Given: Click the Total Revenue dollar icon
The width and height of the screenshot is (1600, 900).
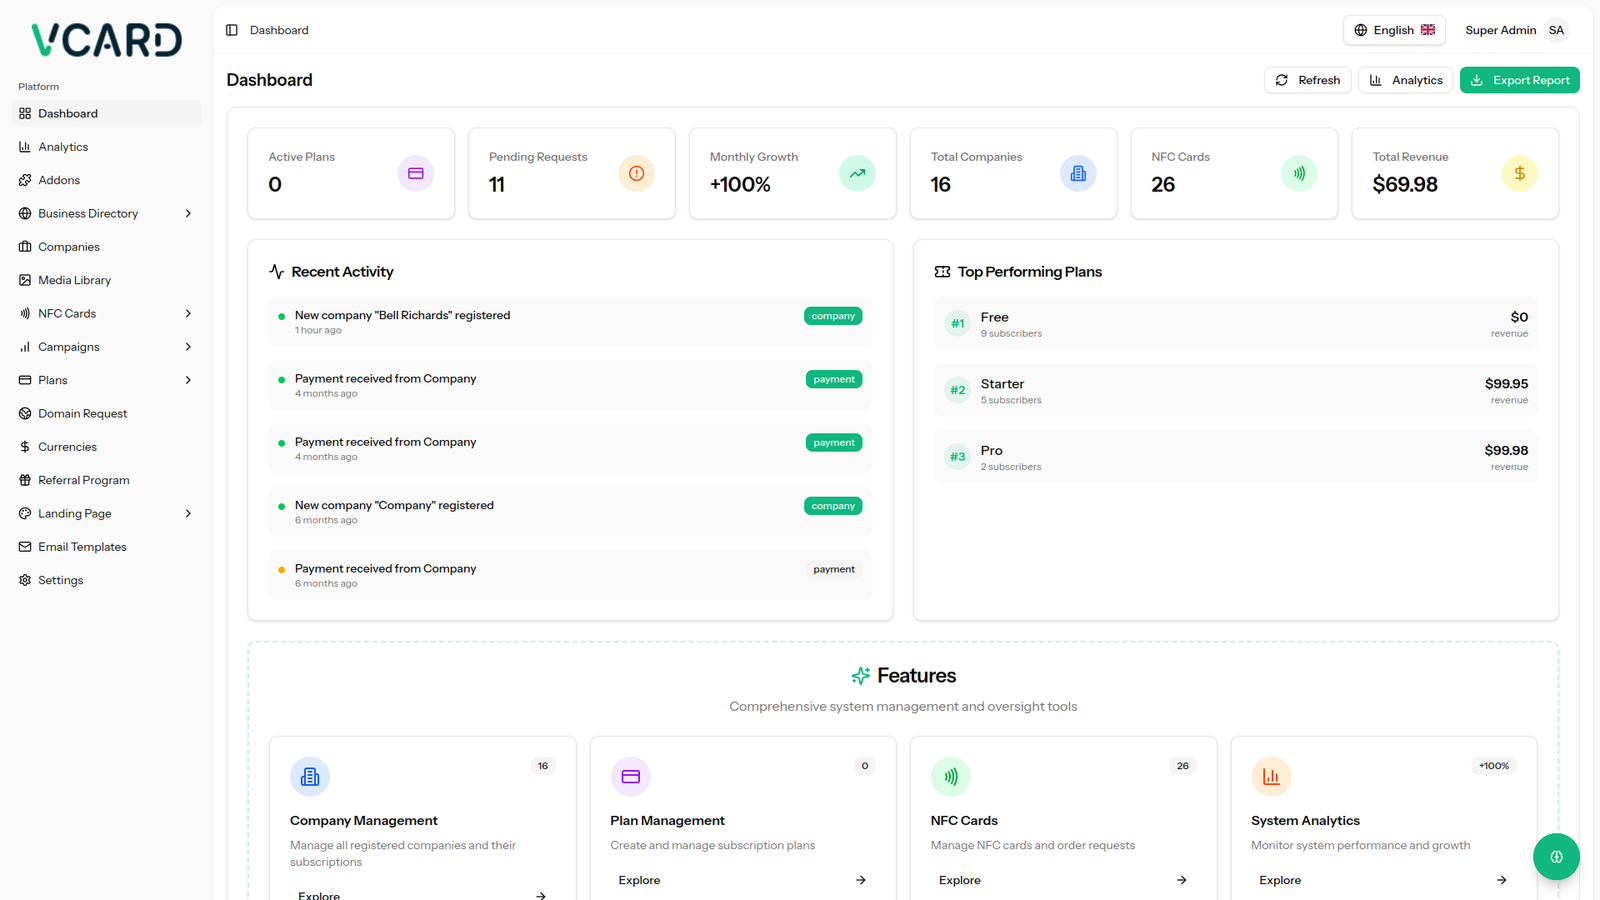Looking at the screenshot, I should 1519,174.
